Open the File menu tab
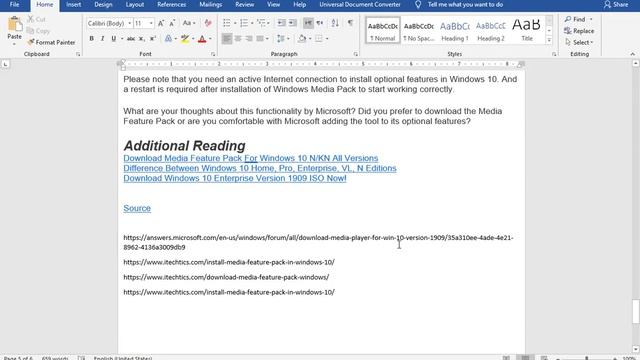The image size is (640, 360). point(15,5)
